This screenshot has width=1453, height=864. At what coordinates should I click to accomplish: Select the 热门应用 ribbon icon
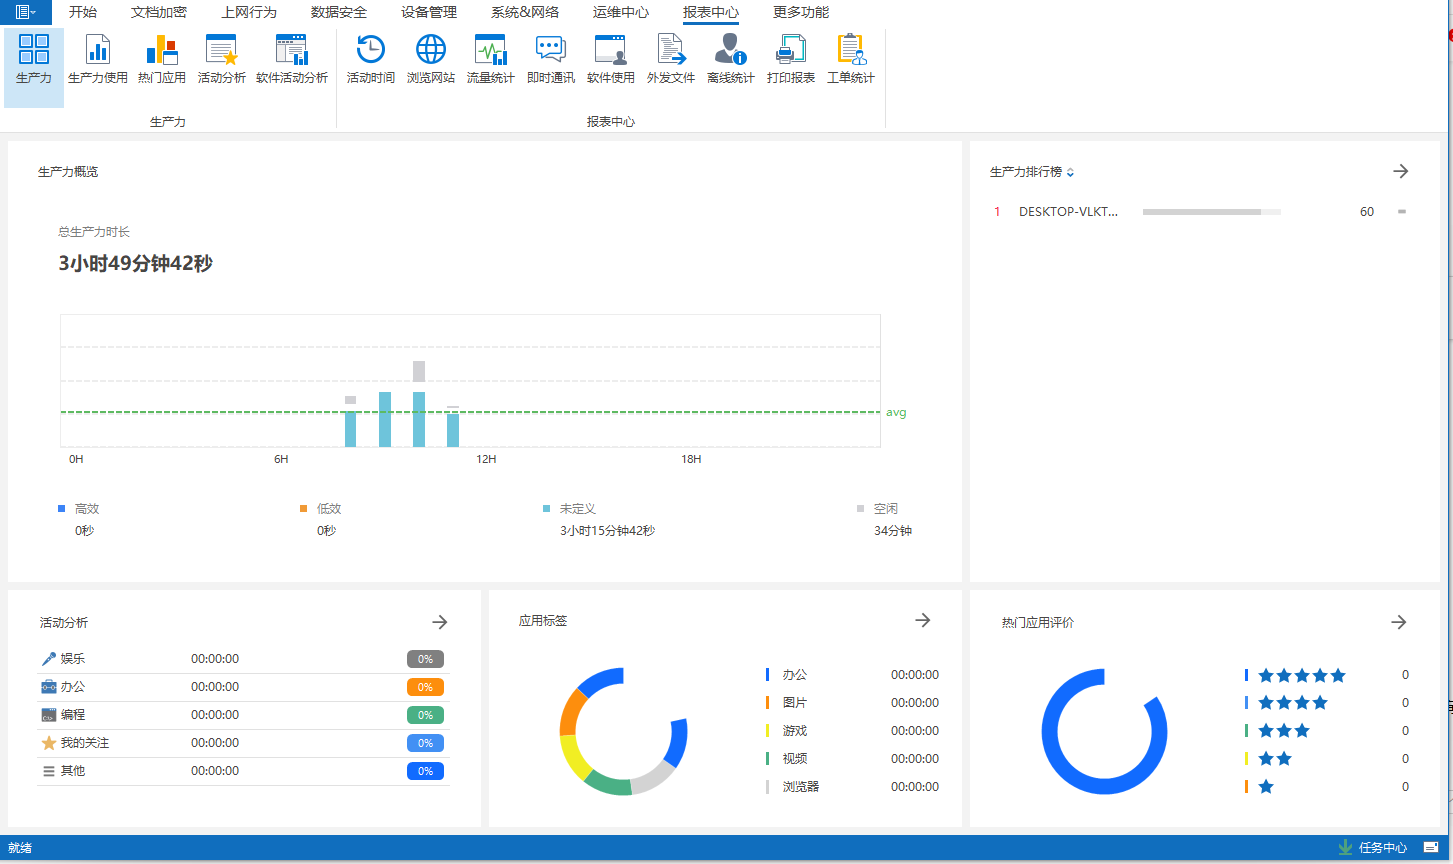pyautogui.click(x=161, y=58)
